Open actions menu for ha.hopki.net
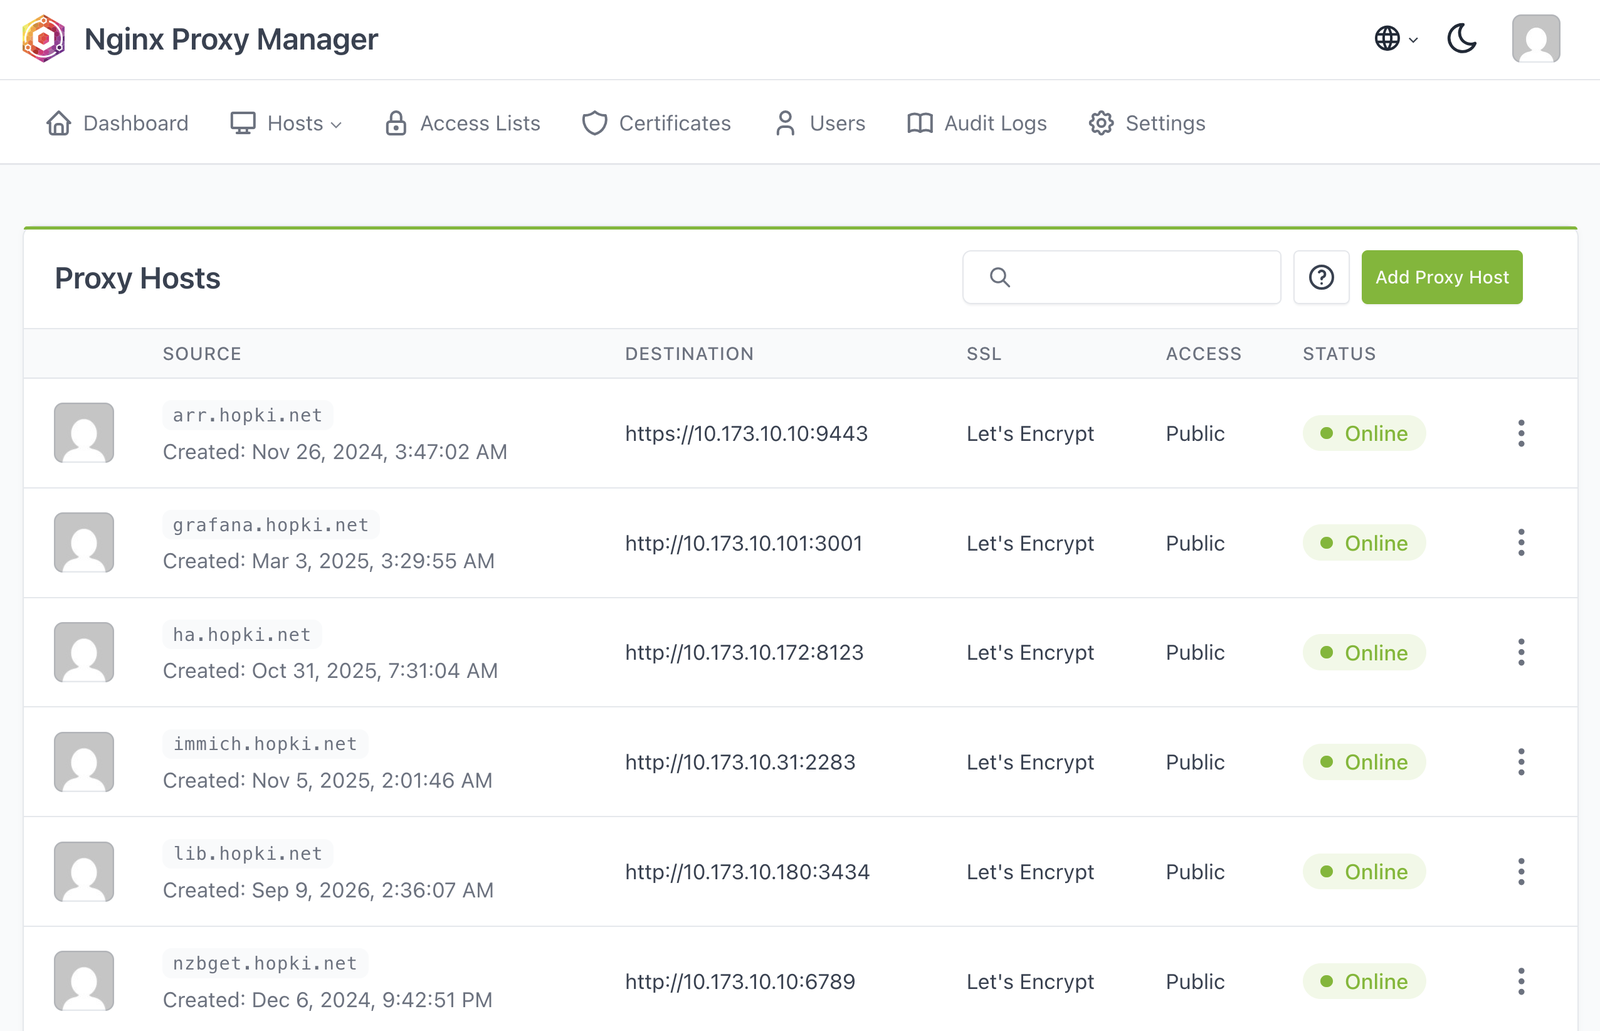The image size is (1600, 1031). 1521,652
